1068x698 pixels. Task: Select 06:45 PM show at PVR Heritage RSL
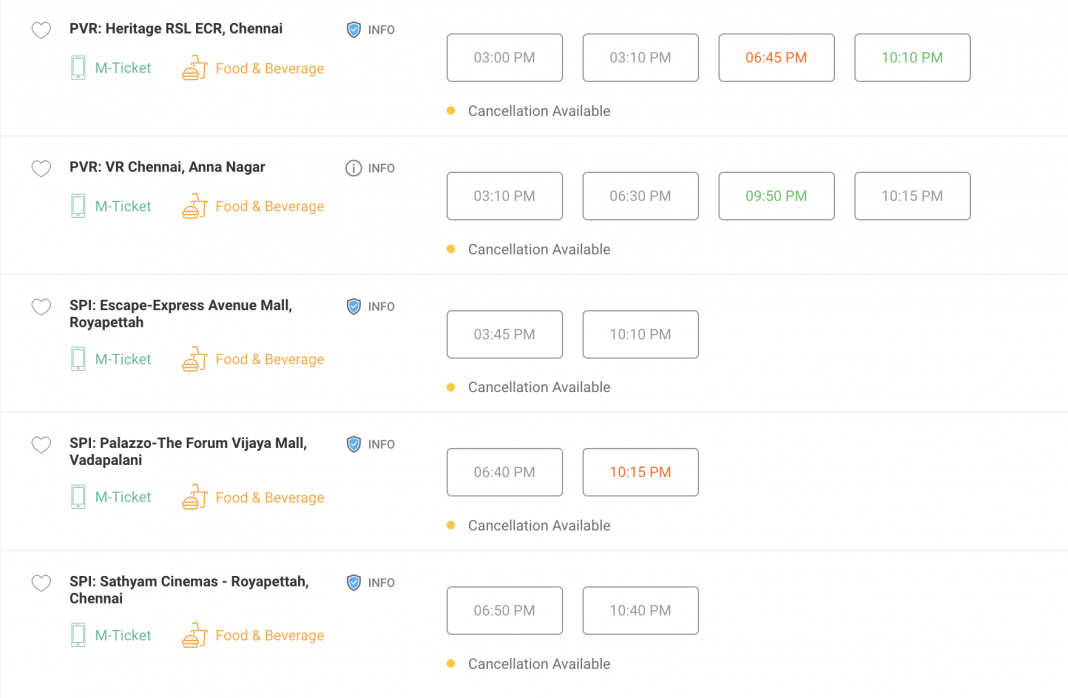coord(776,58)
